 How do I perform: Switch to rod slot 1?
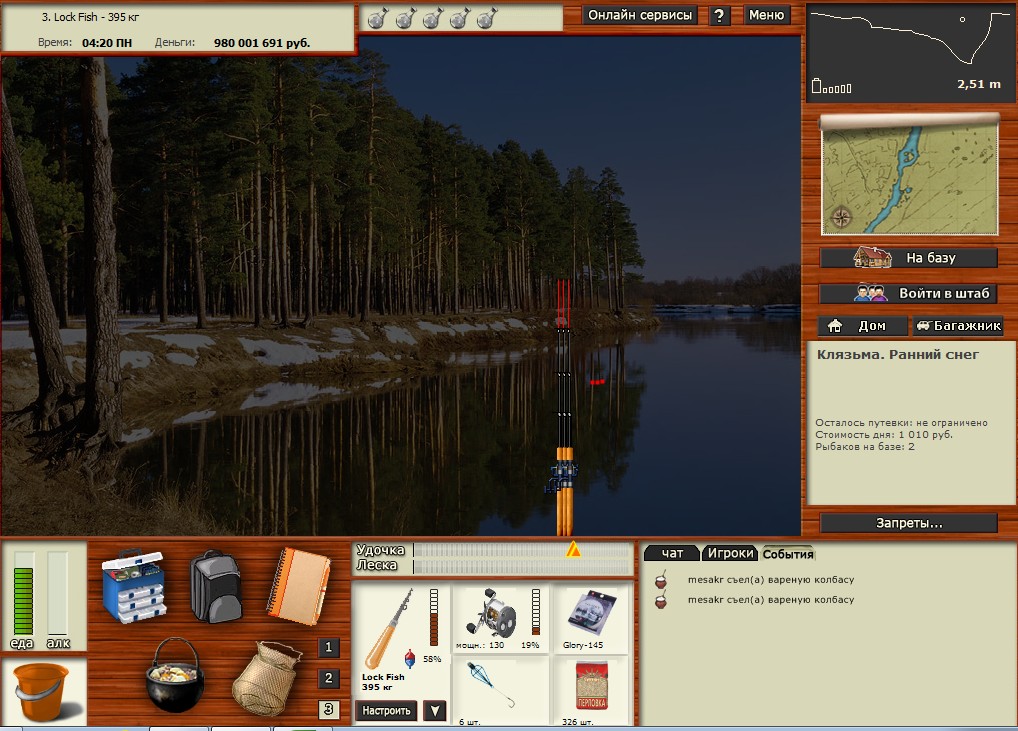[328, 647]
